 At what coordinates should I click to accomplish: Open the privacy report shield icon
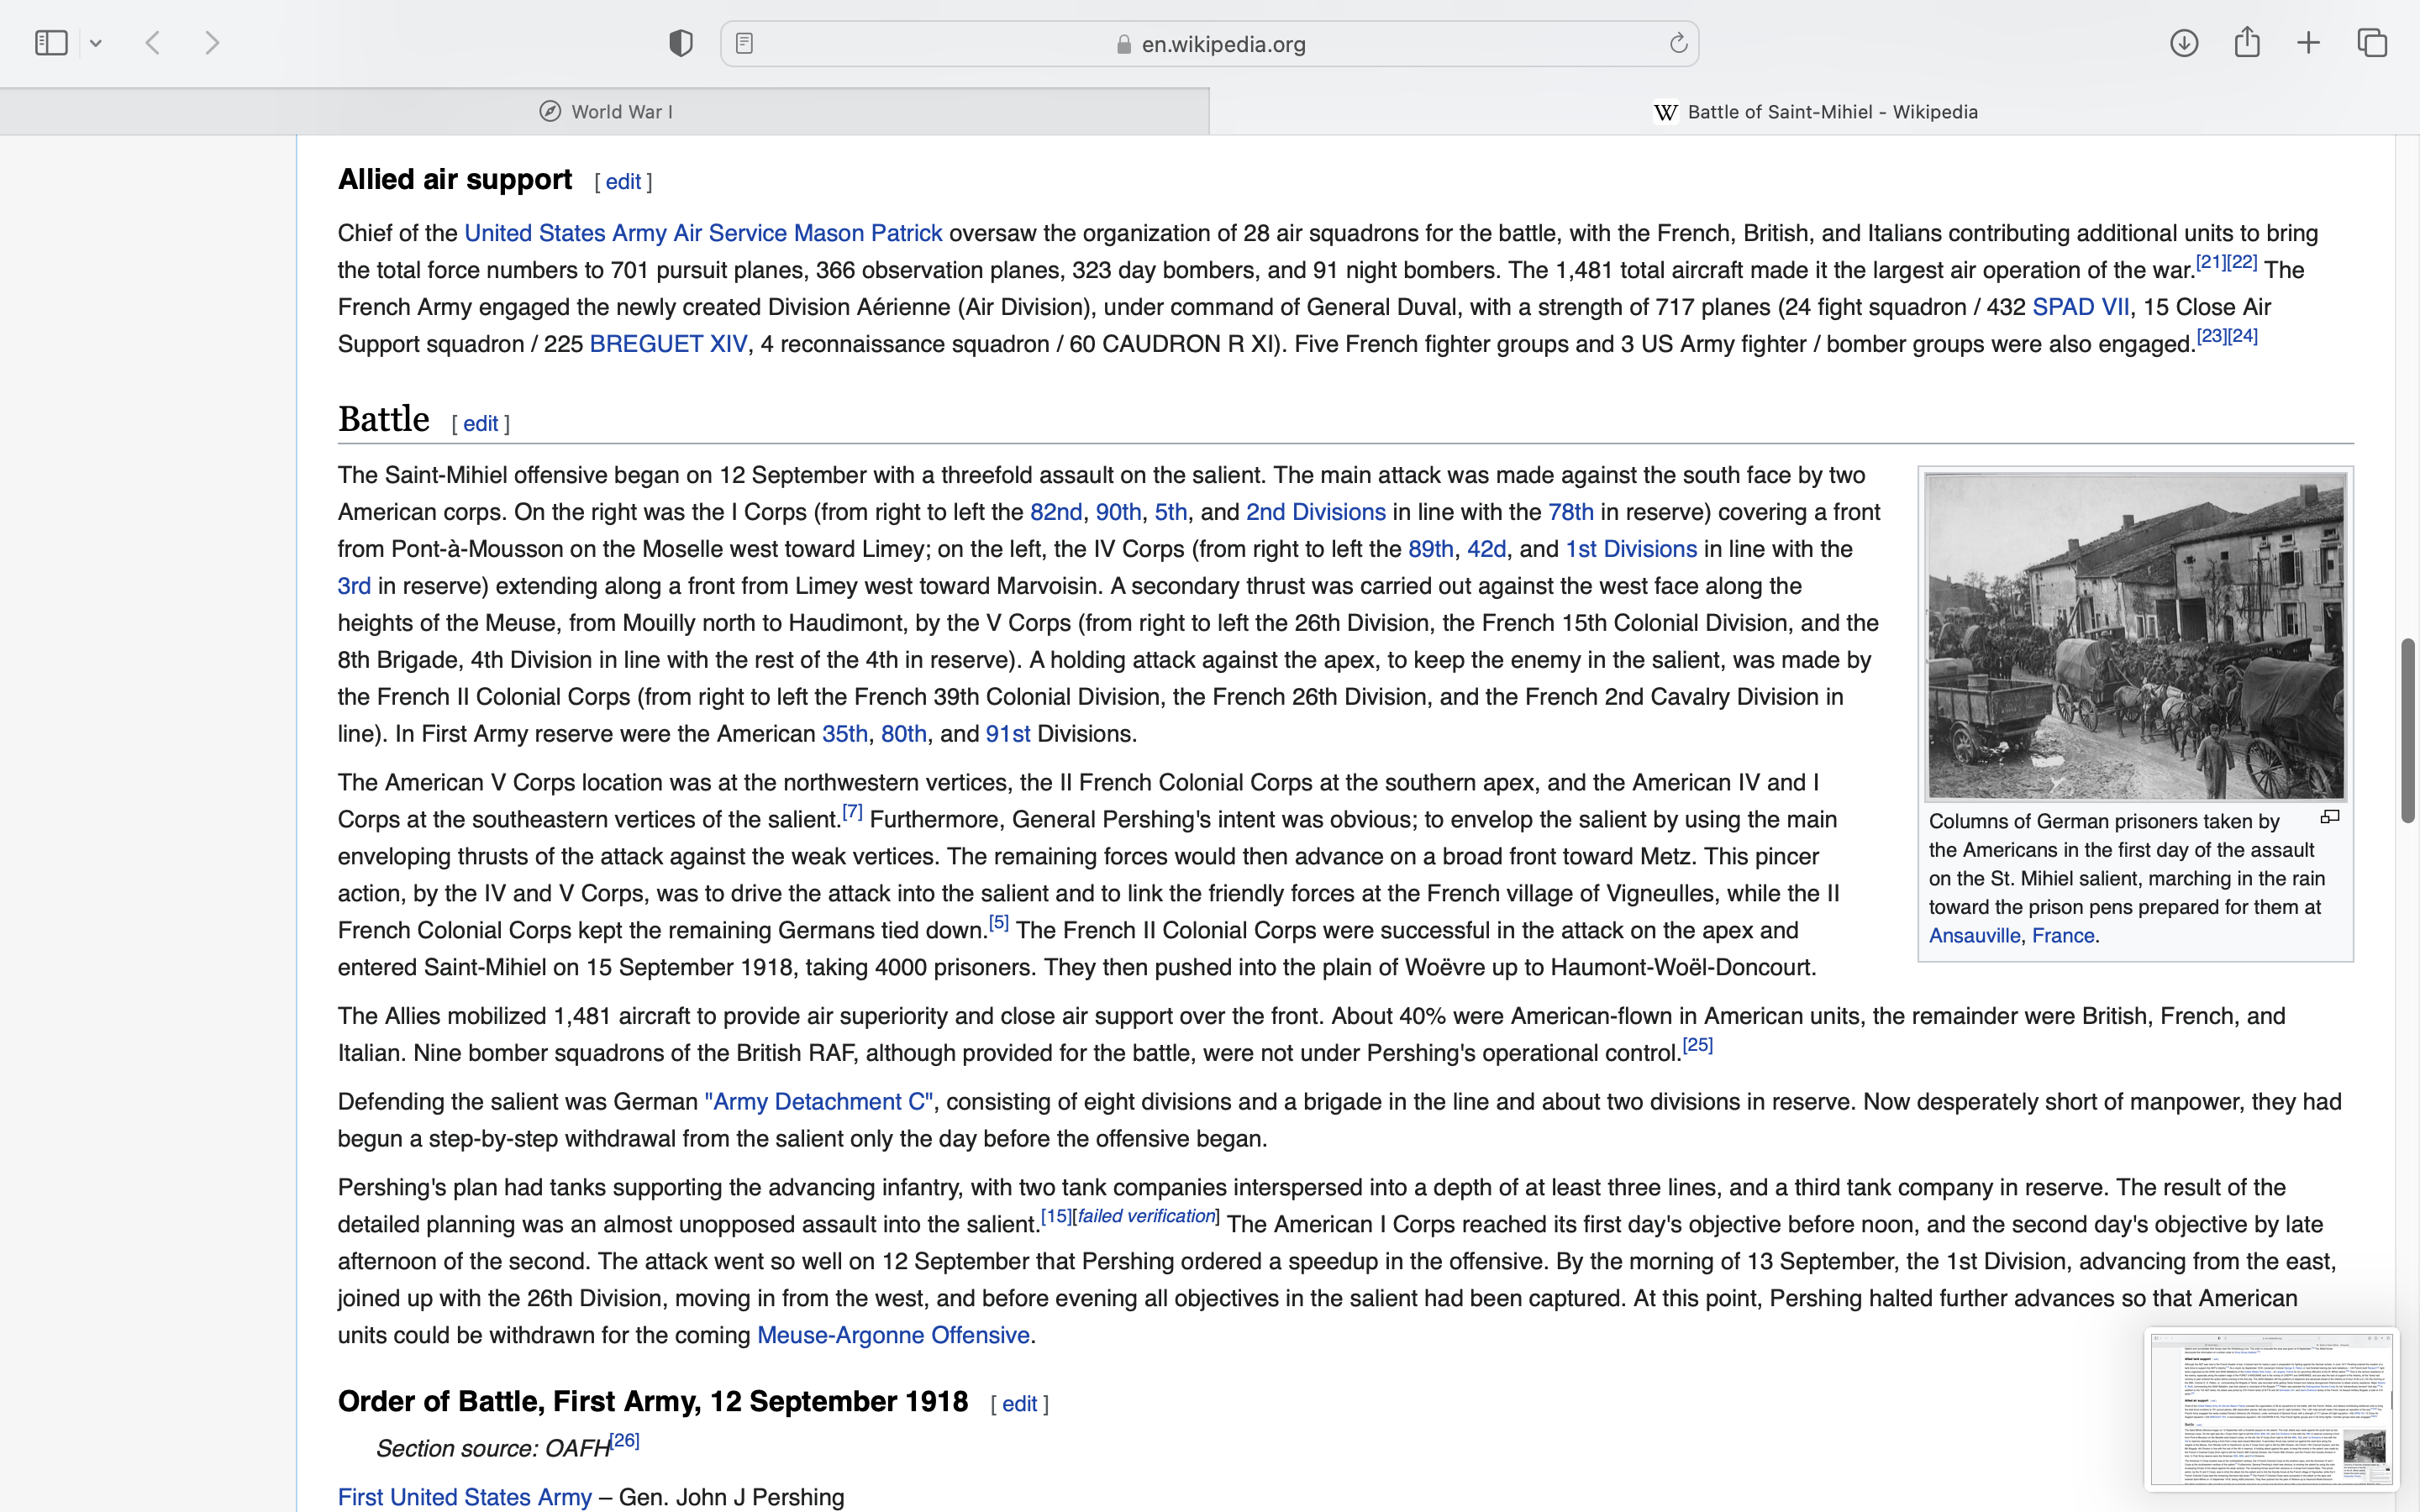tap(681, 43)
